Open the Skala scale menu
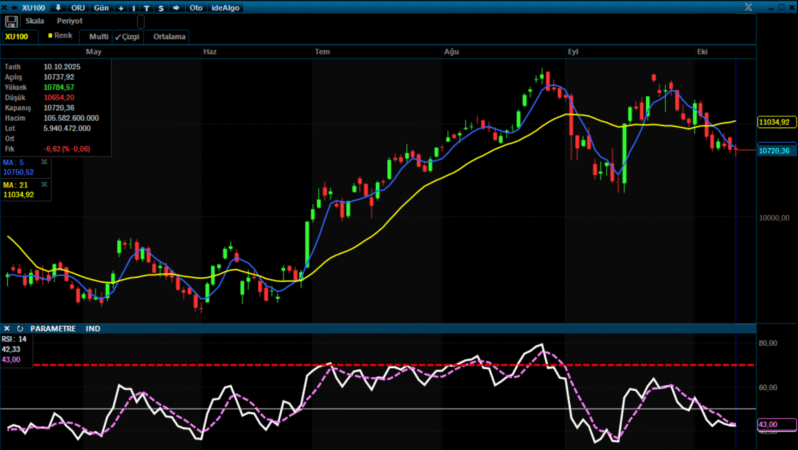 coord(35,21)
